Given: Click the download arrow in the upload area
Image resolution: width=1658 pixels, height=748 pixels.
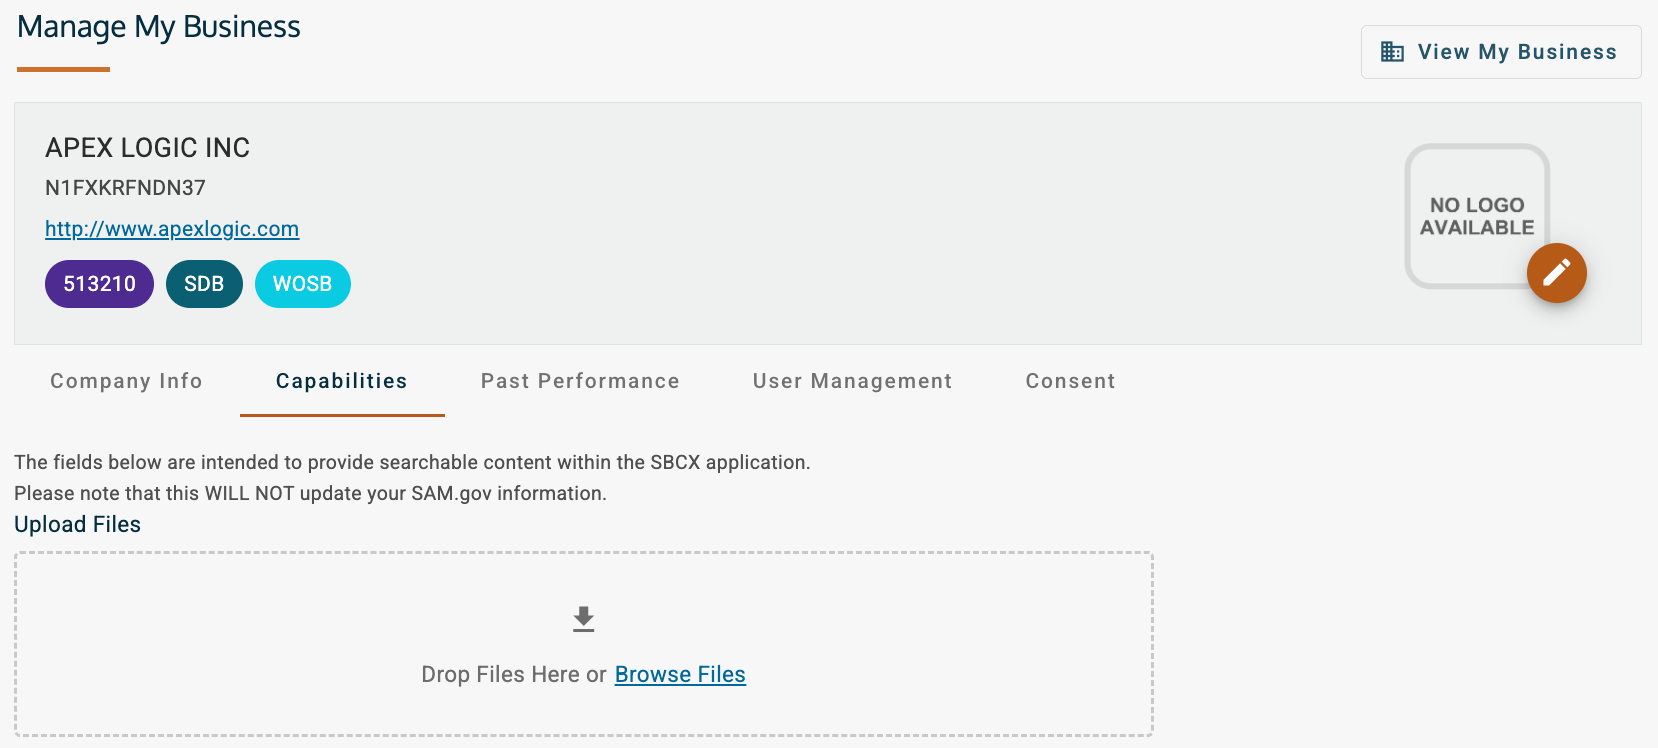Looking at the screenshot, I should [x=583, y=618].
